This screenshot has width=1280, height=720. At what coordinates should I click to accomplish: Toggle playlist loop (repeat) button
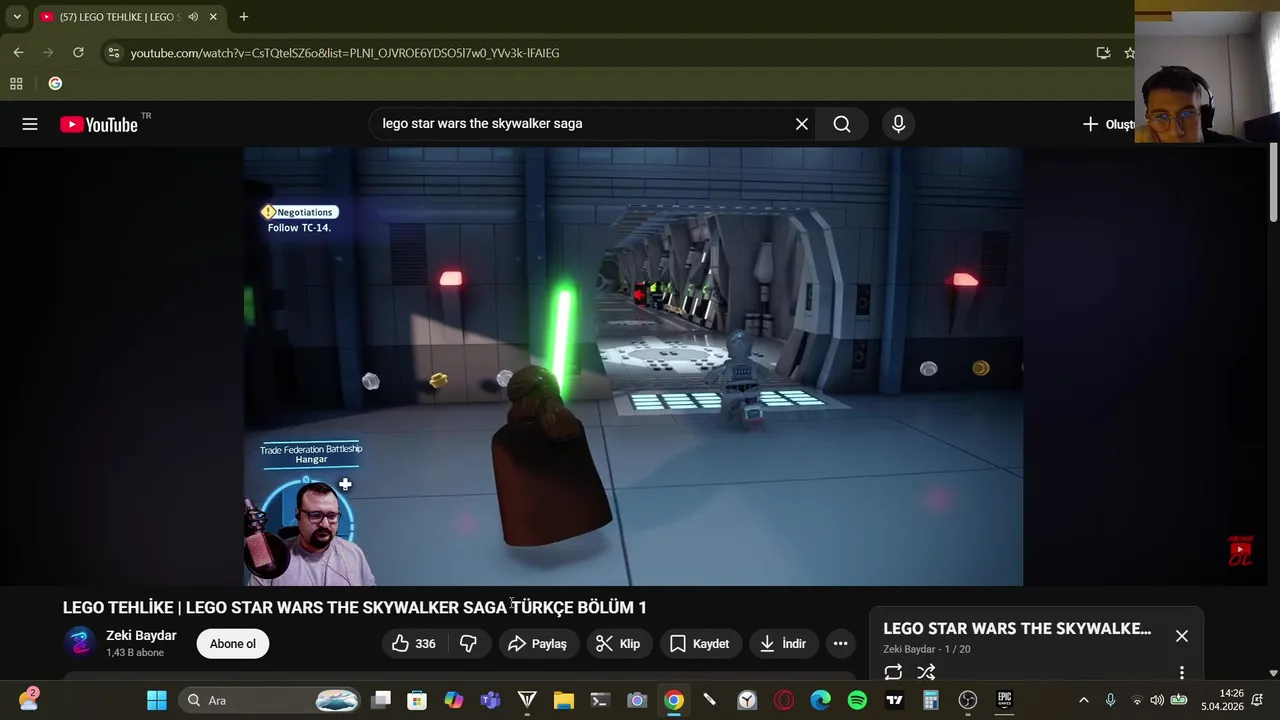click(x=893, y=673)
